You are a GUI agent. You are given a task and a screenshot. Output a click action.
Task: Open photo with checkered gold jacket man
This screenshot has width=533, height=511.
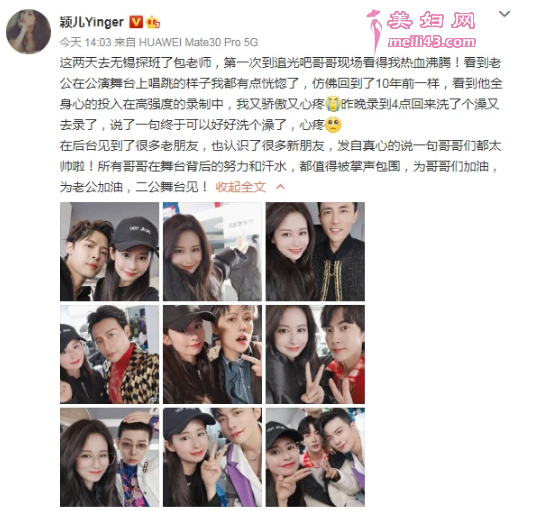click(109, 354)
